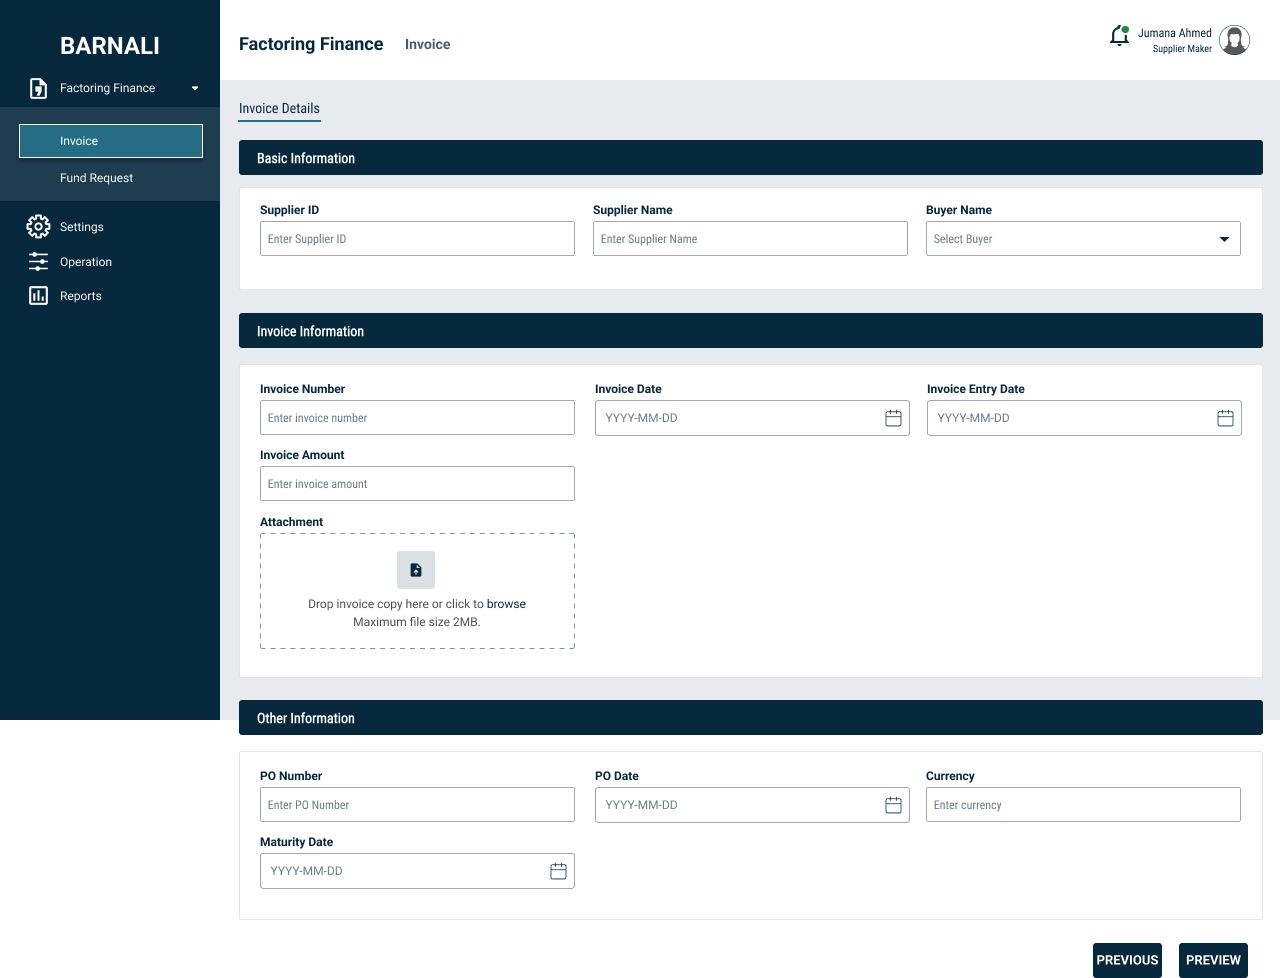Image resolution: width=1280 pixels, height=978 pixels.
Task: Click the attachment upload file icon
Action: pos(416,570)
